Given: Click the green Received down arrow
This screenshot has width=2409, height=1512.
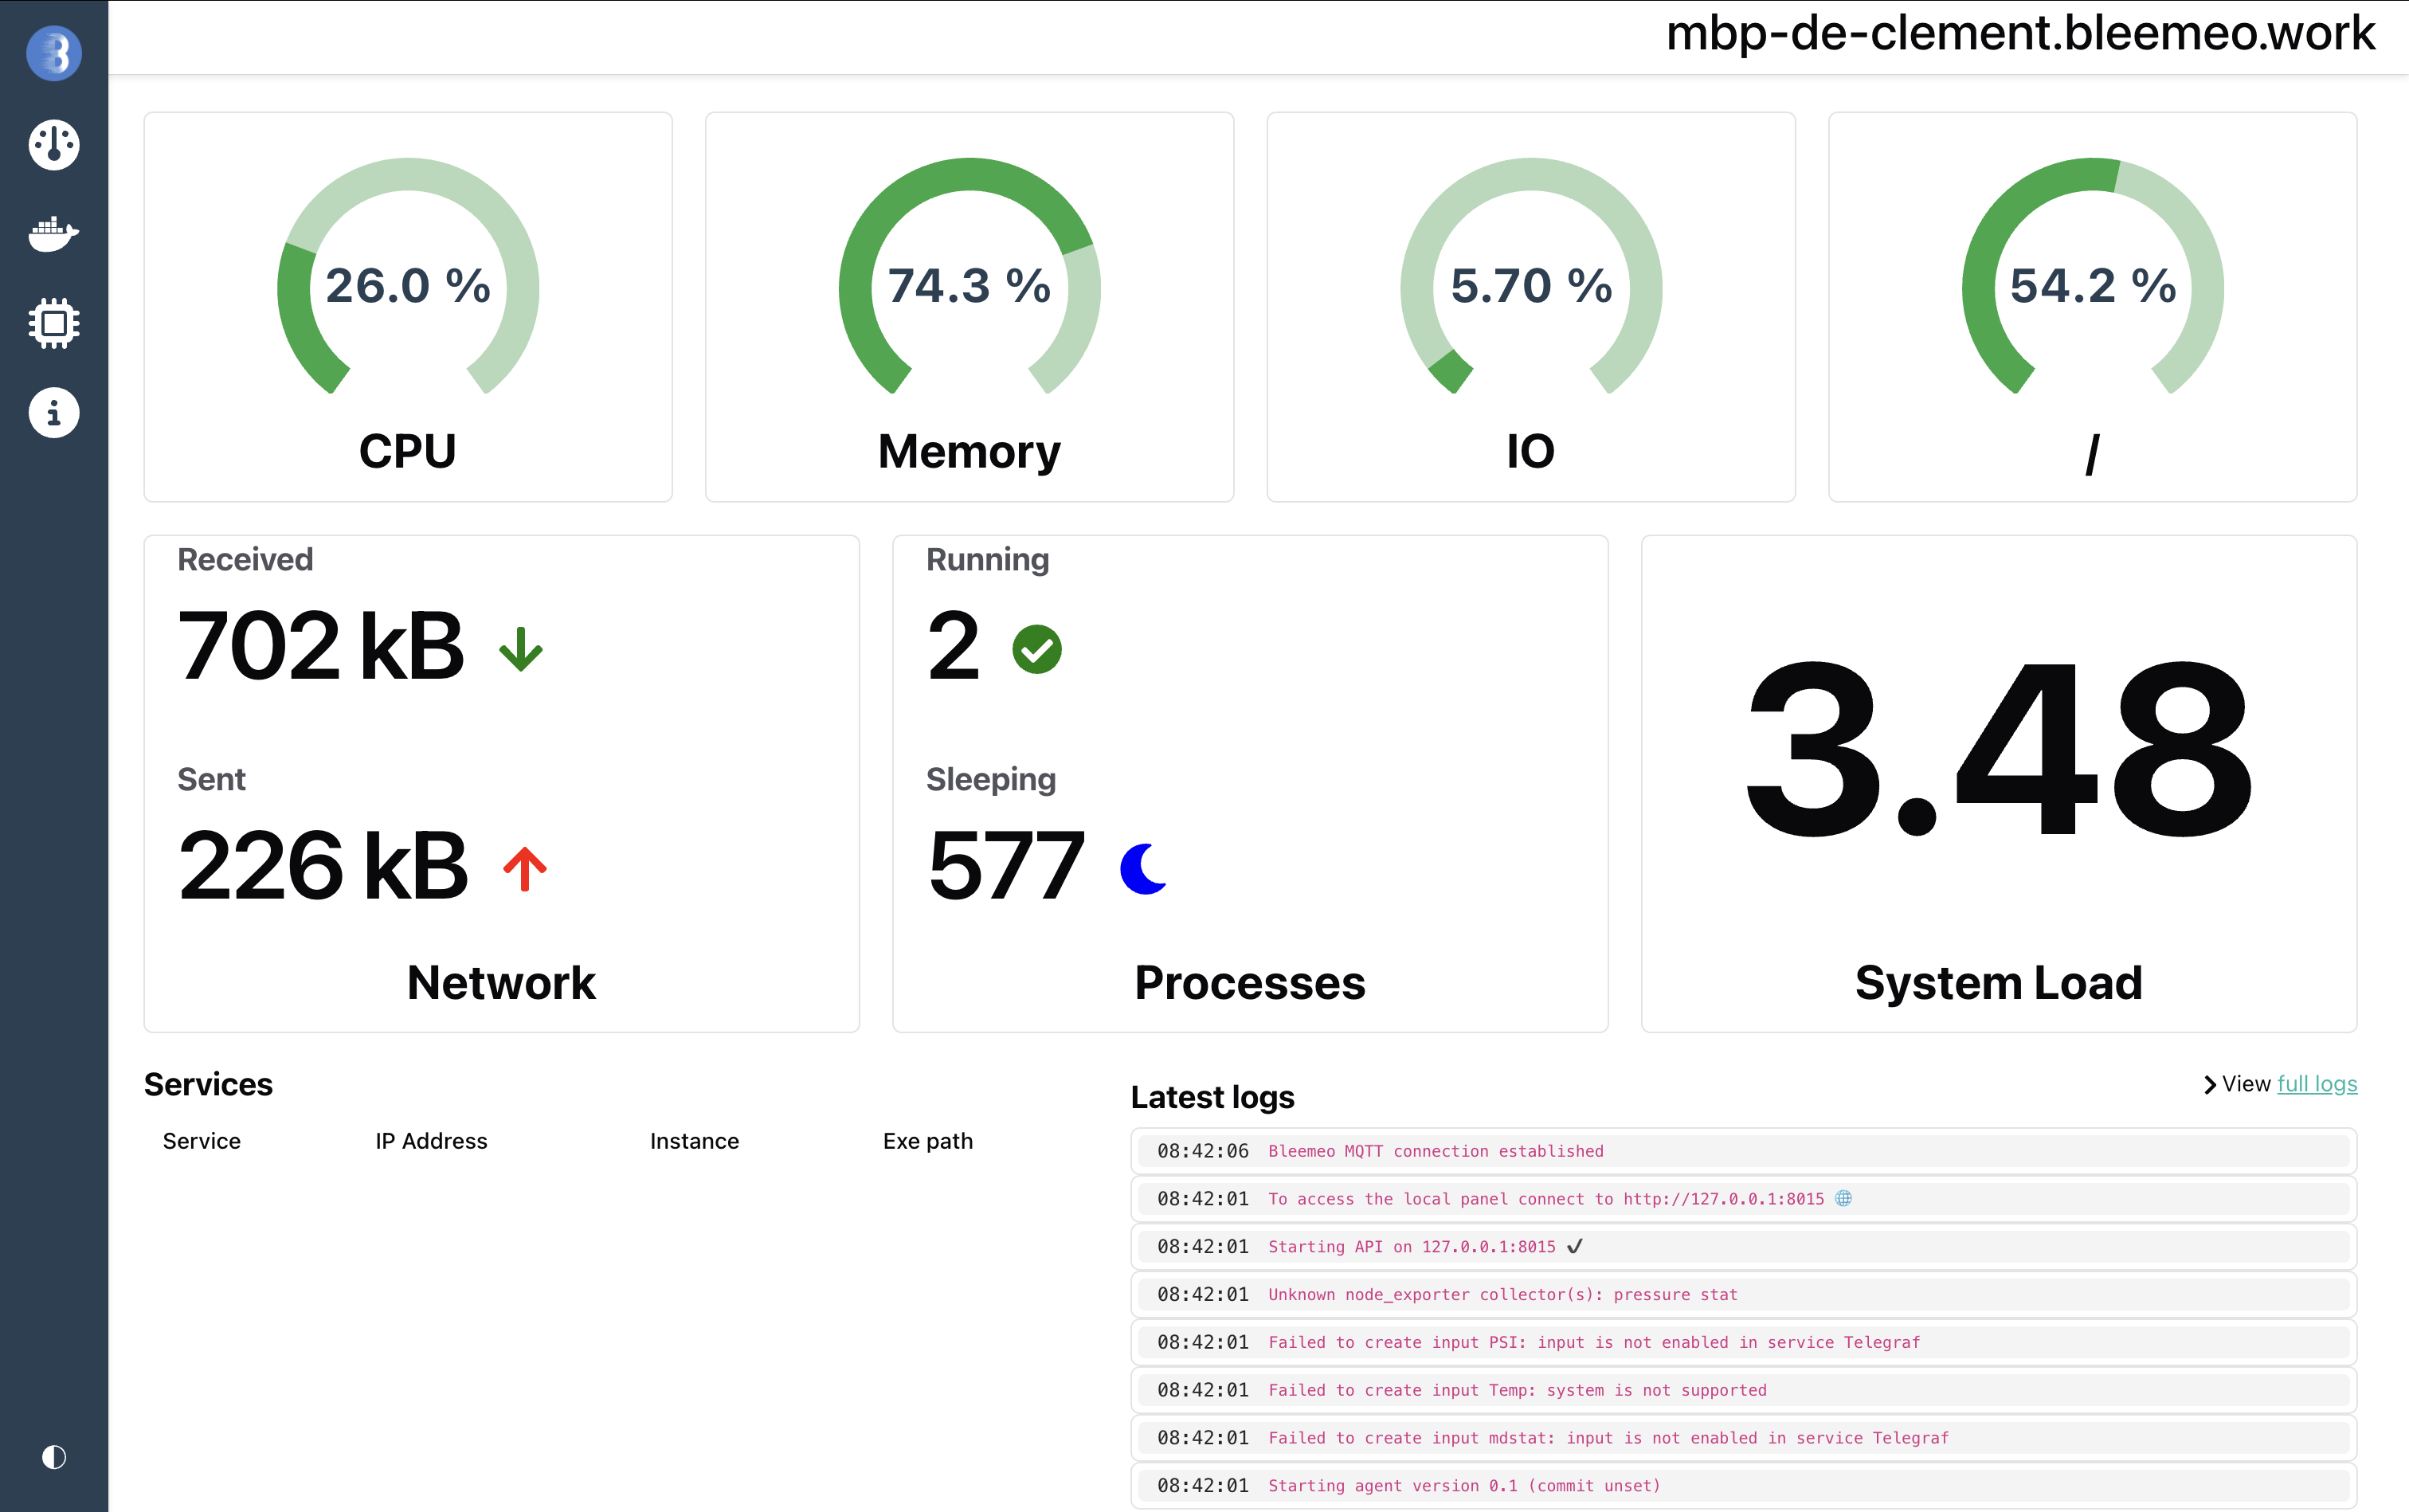Looking at the screenshot, I should click(x=521, y=650).
